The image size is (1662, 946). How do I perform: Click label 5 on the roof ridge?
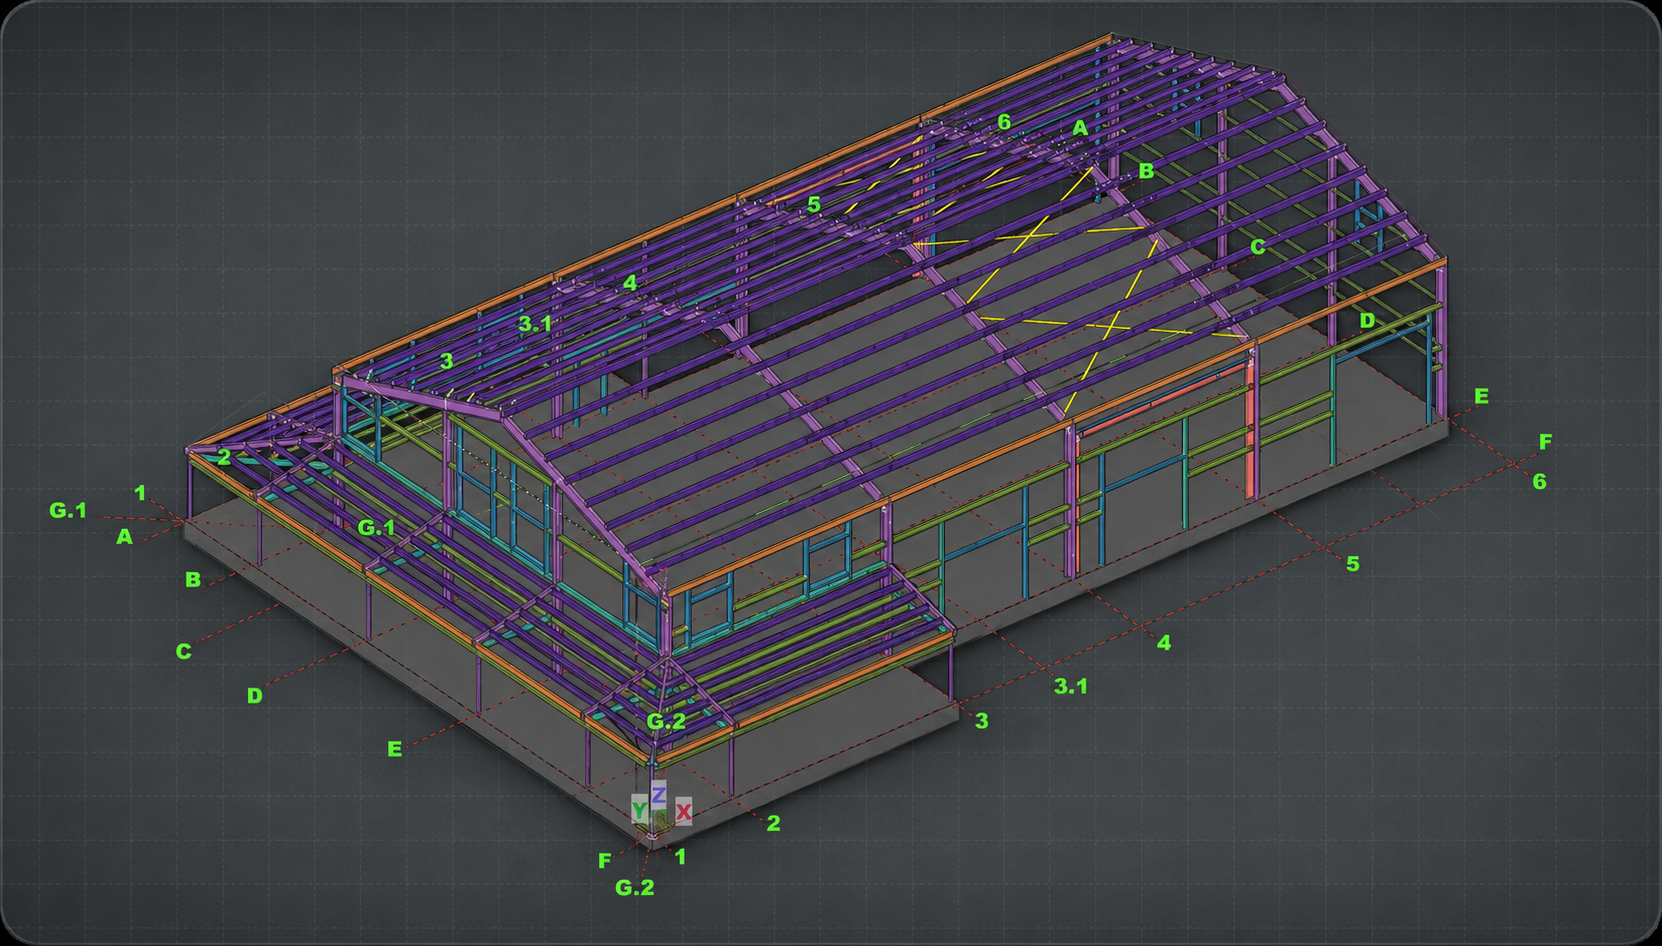(x=814, y=204)
